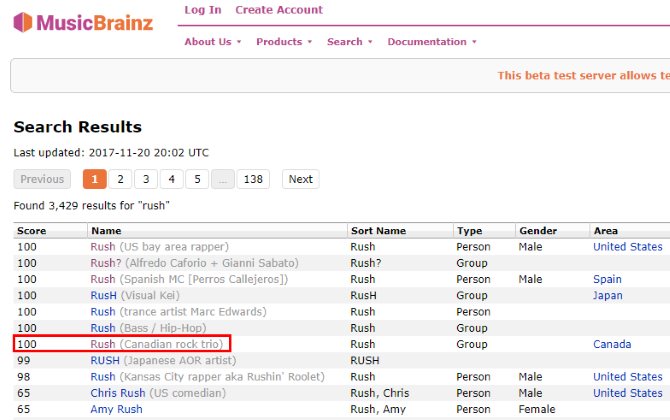Open United States area for Kansas City rapper
The height and width of the screenshot is (420, 670).
(628, 377)
